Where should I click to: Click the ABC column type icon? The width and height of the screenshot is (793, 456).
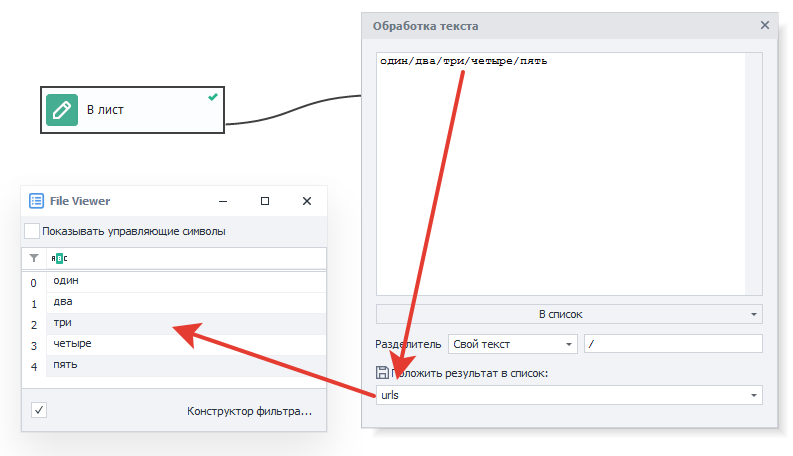click(x=58, y=258)
